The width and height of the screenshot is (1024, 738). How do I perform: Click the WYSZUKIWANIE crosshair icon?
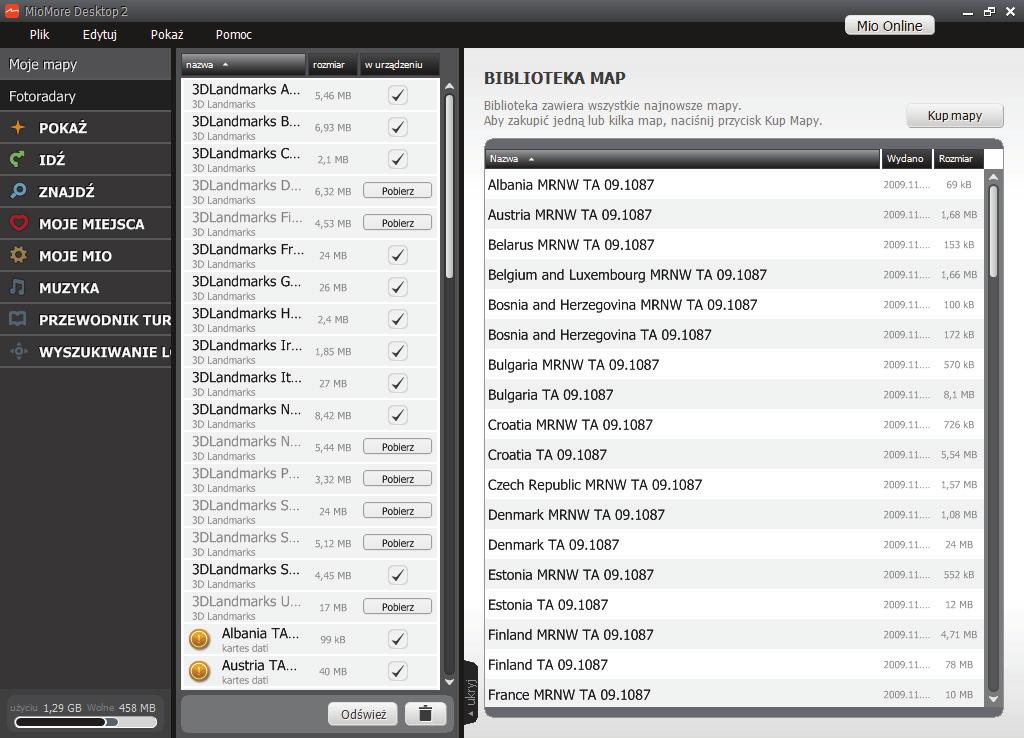point(18,351)
